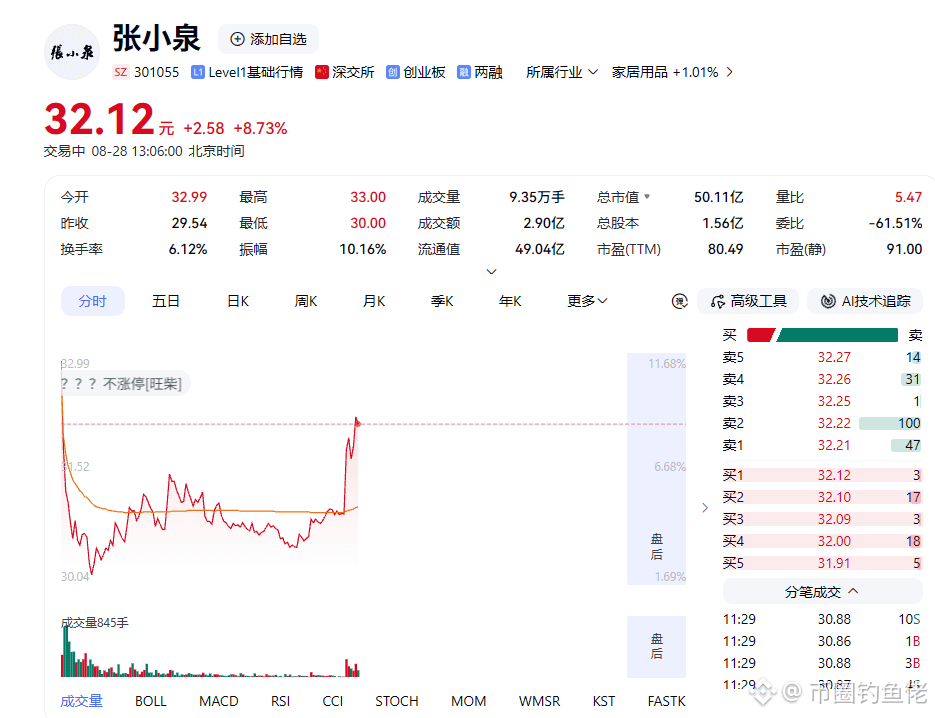Open the 更多 period dropdown

(x=587, y=301)
